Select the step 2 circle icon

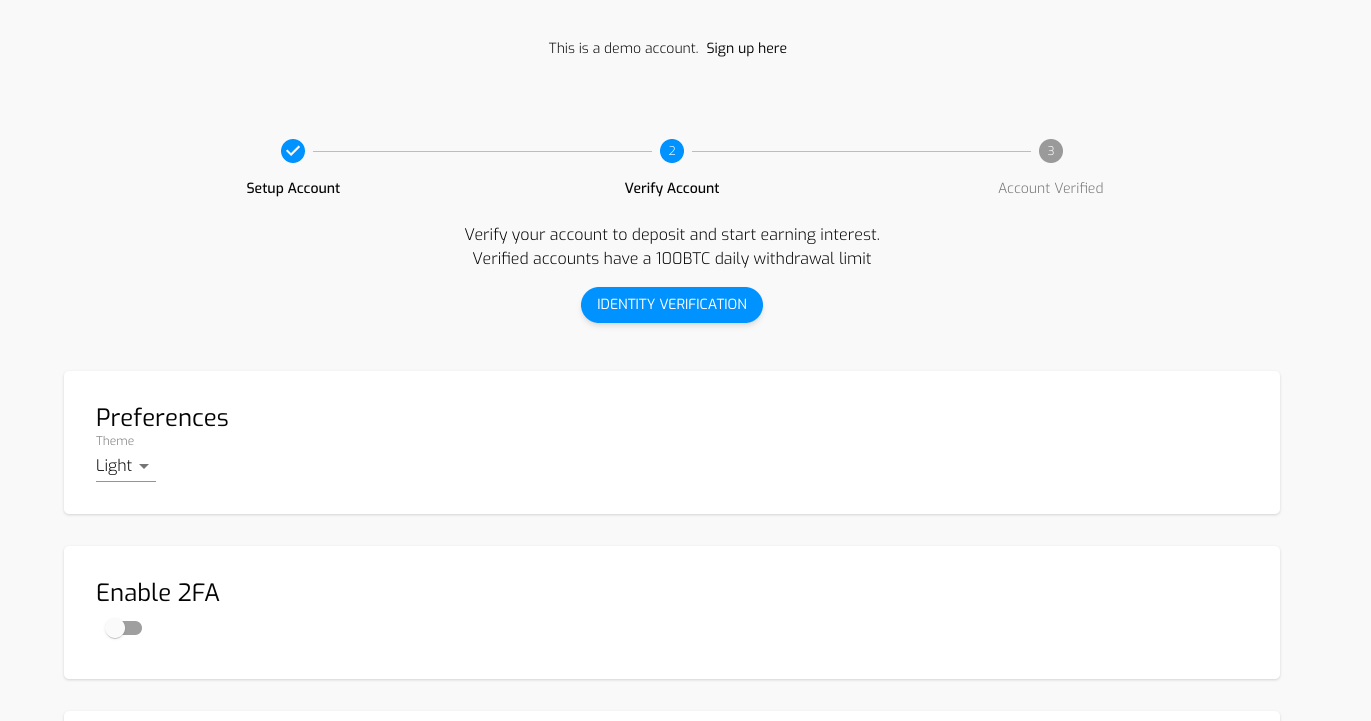tap(672, 151)
